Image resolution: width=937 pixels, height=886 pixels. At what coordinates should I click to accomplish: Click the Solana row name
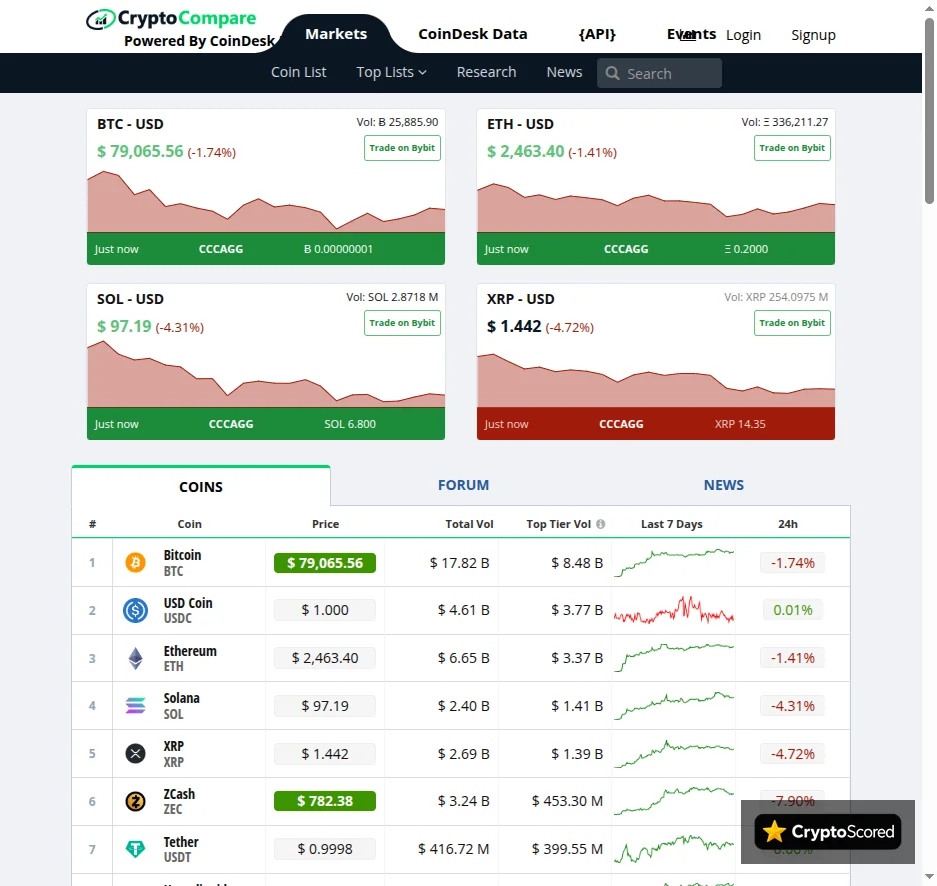tap(182, 698)
